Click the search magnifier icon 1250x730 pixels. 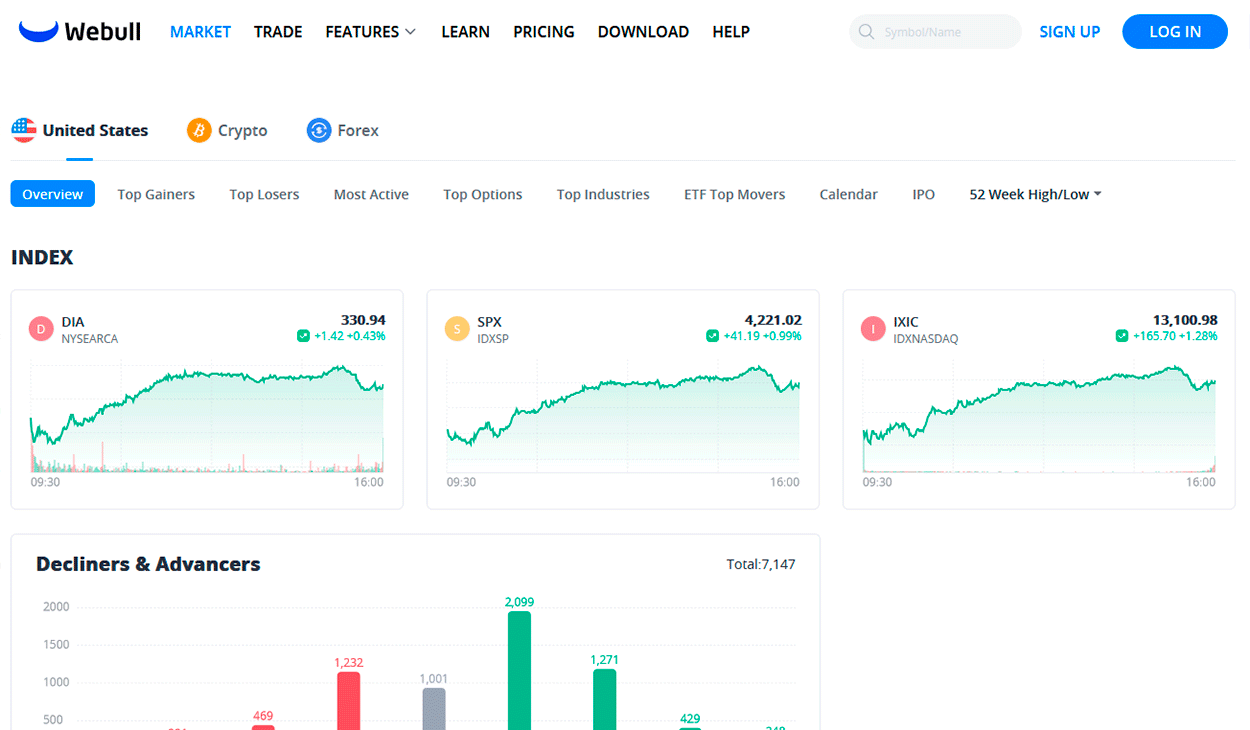point(866,31)
